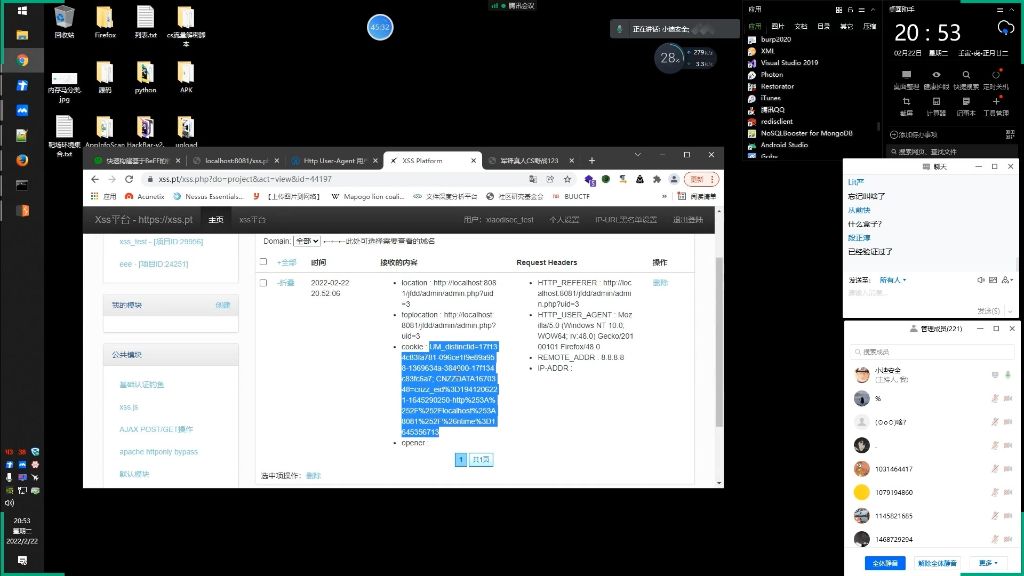Switch to the 文档 tab in app list
The width and height of the screenshot is (1024, 576).
[801, 26]
